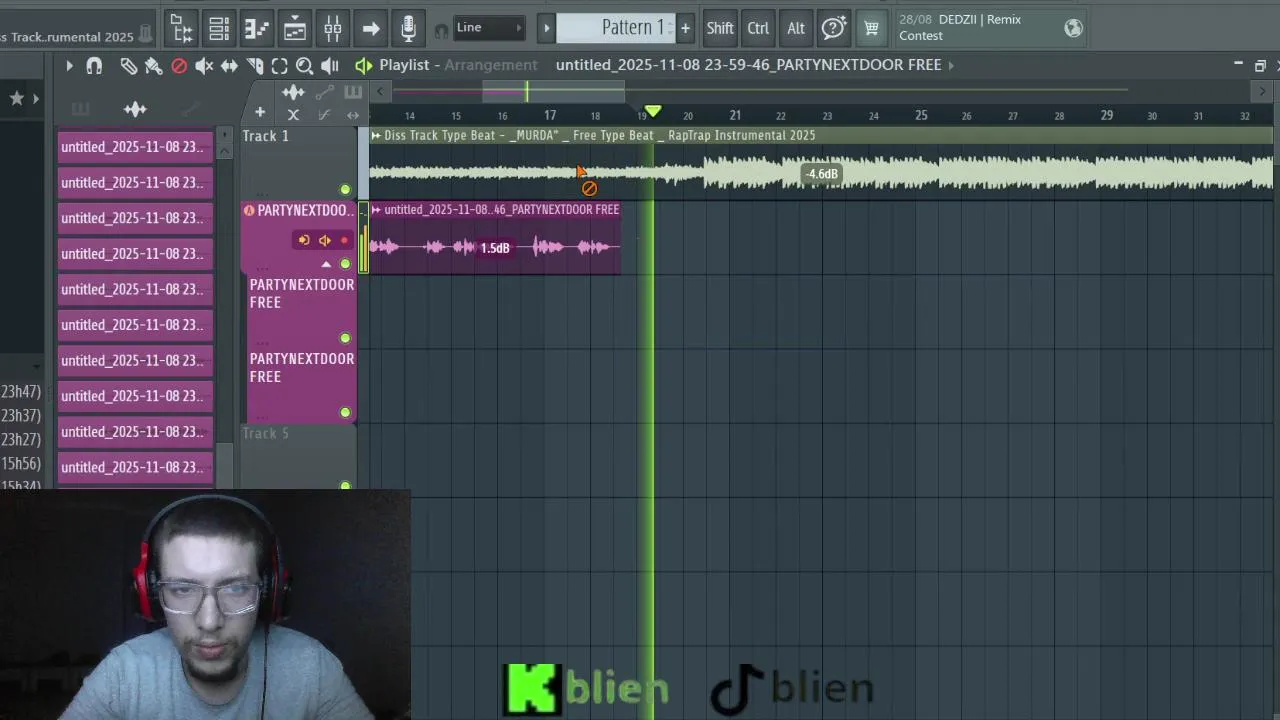Screen dimensions: 1280x720
Task: Toggle the on-screen Ctrl key
Action: click(758, 28)
